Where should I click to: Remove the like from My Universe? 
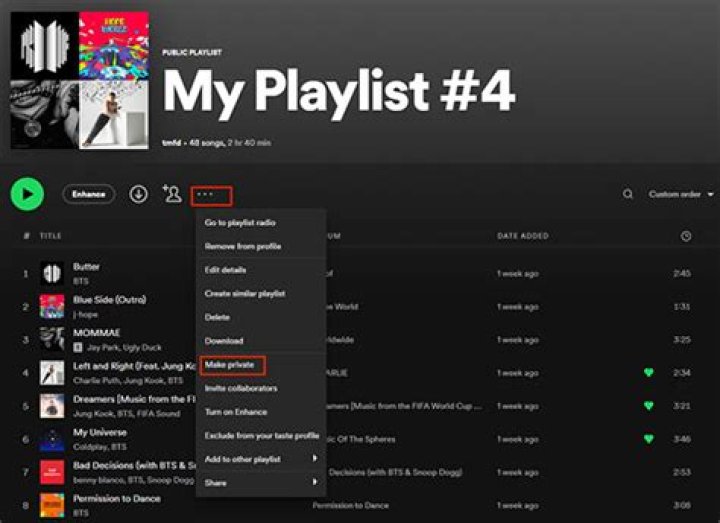coord(648,439)
